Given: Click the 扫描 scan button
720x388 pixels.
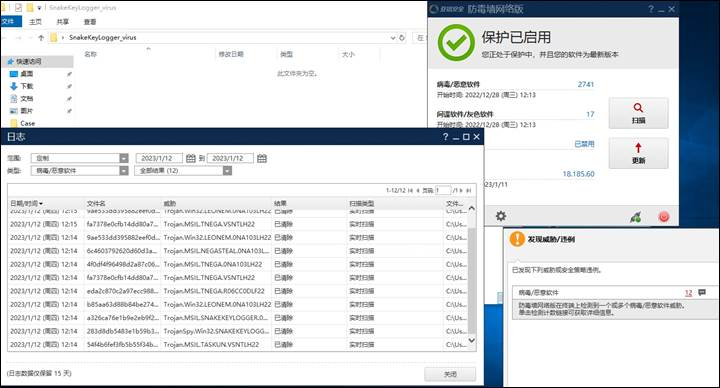Looking at the screenshot, I should coord(638,113).
